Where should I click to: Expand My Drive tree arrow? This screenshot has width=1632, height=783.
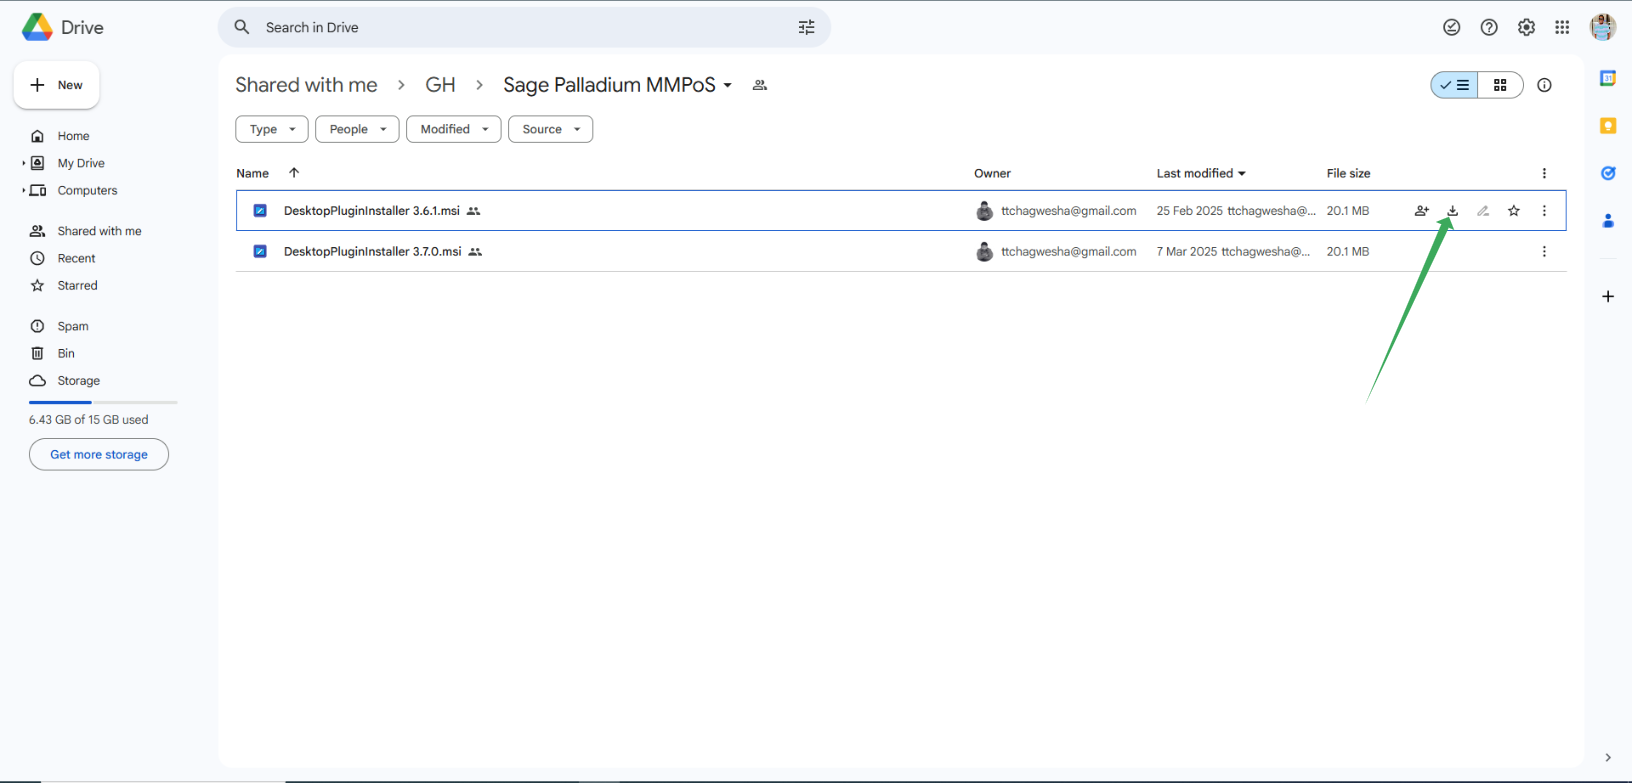[24, 163]
